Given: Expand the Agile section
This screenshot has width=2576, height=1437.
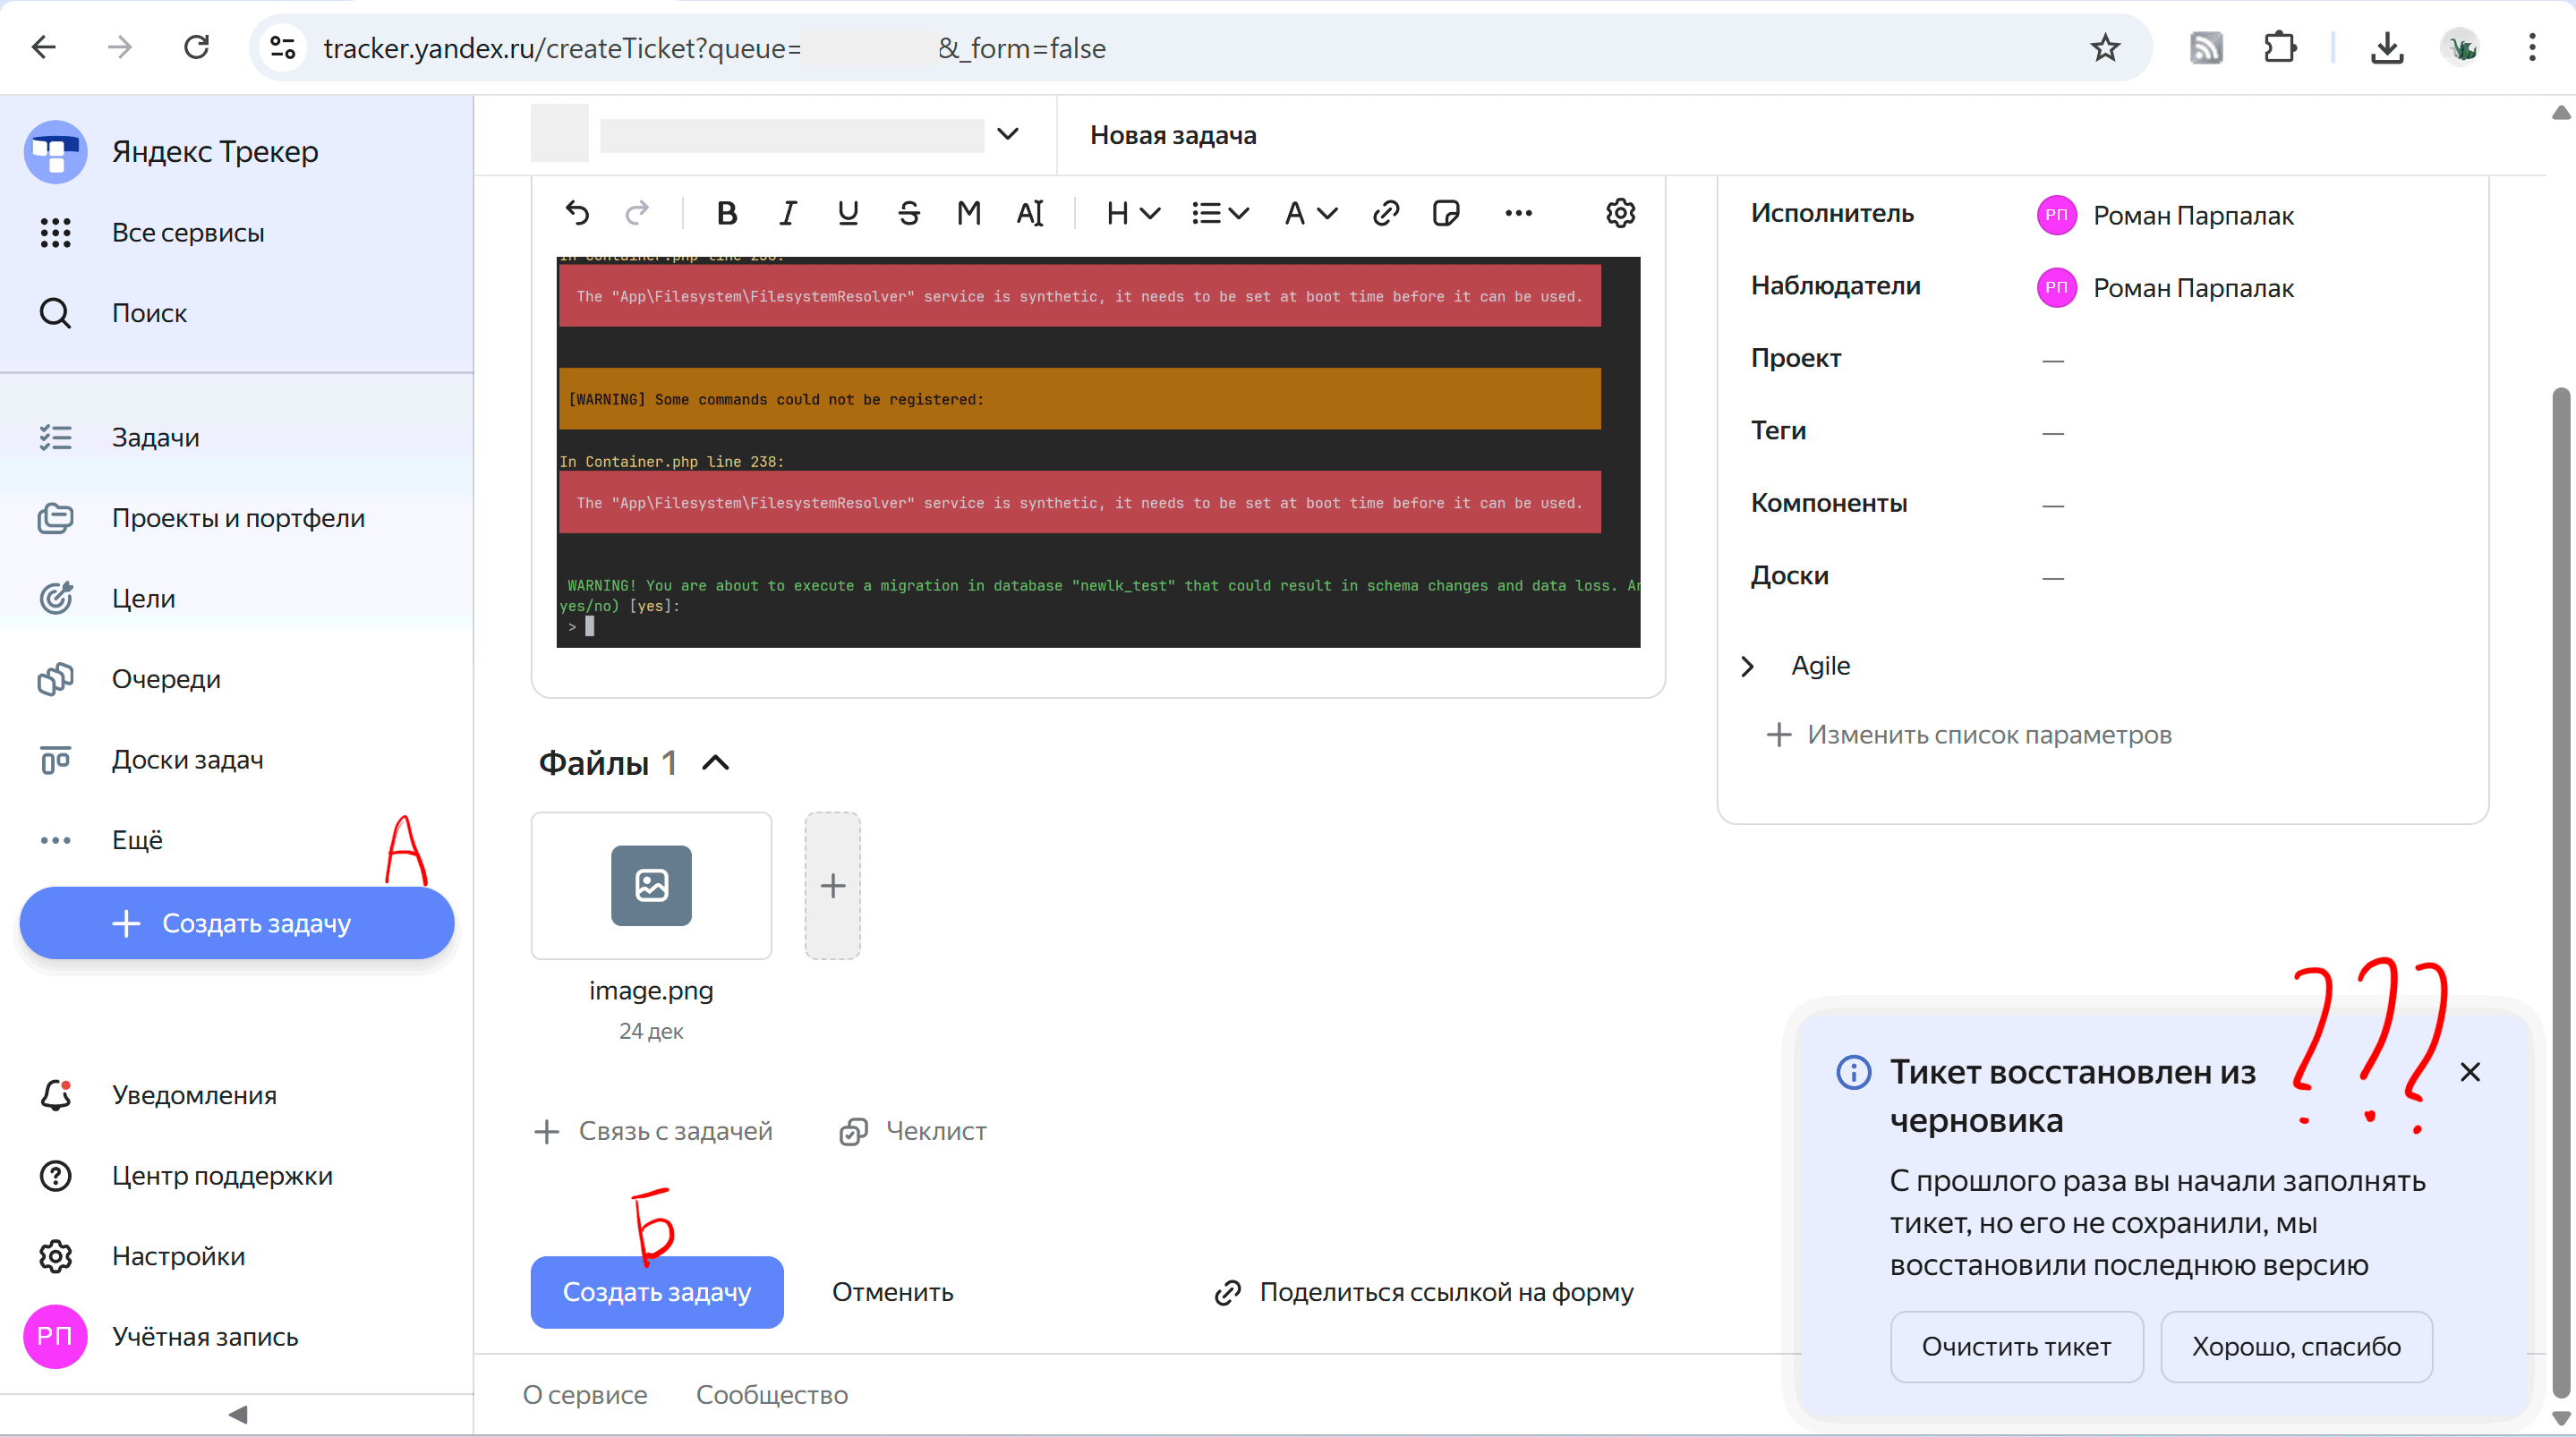Looking at the screenshot, I should 1747,666.
